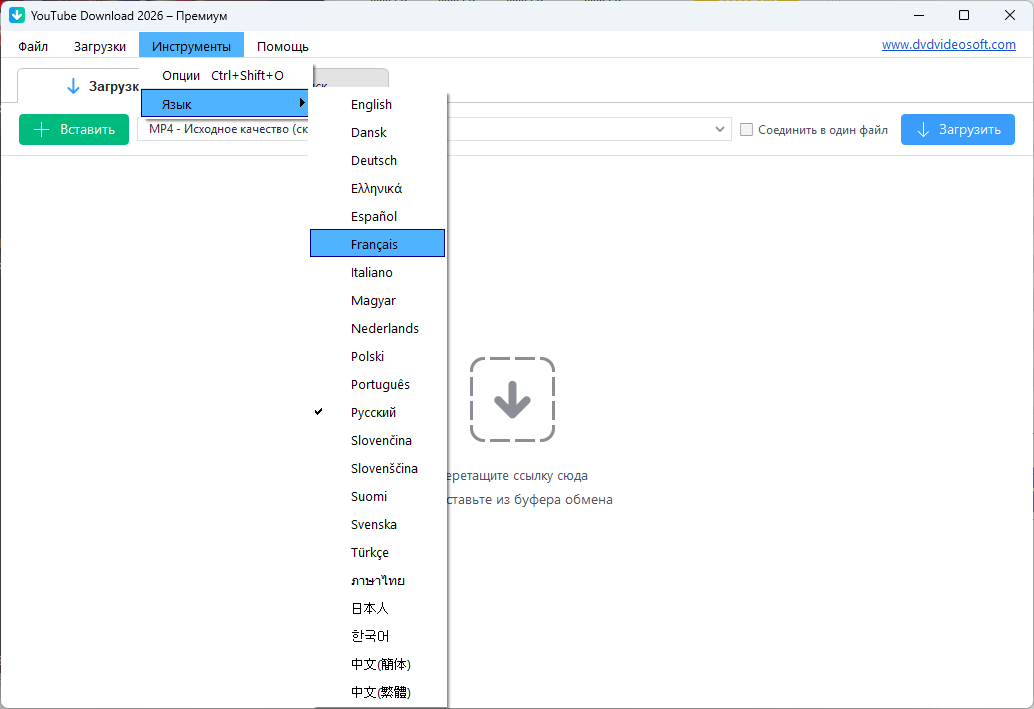Switch language to Deutsch
1034x709 pixels.
pos(374,160)
